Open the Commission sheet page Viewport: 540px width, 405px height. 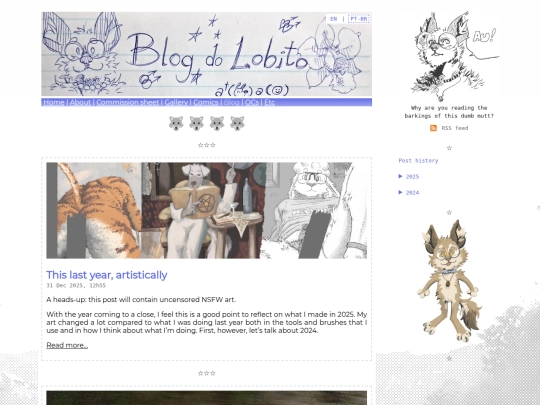(127, 102)
